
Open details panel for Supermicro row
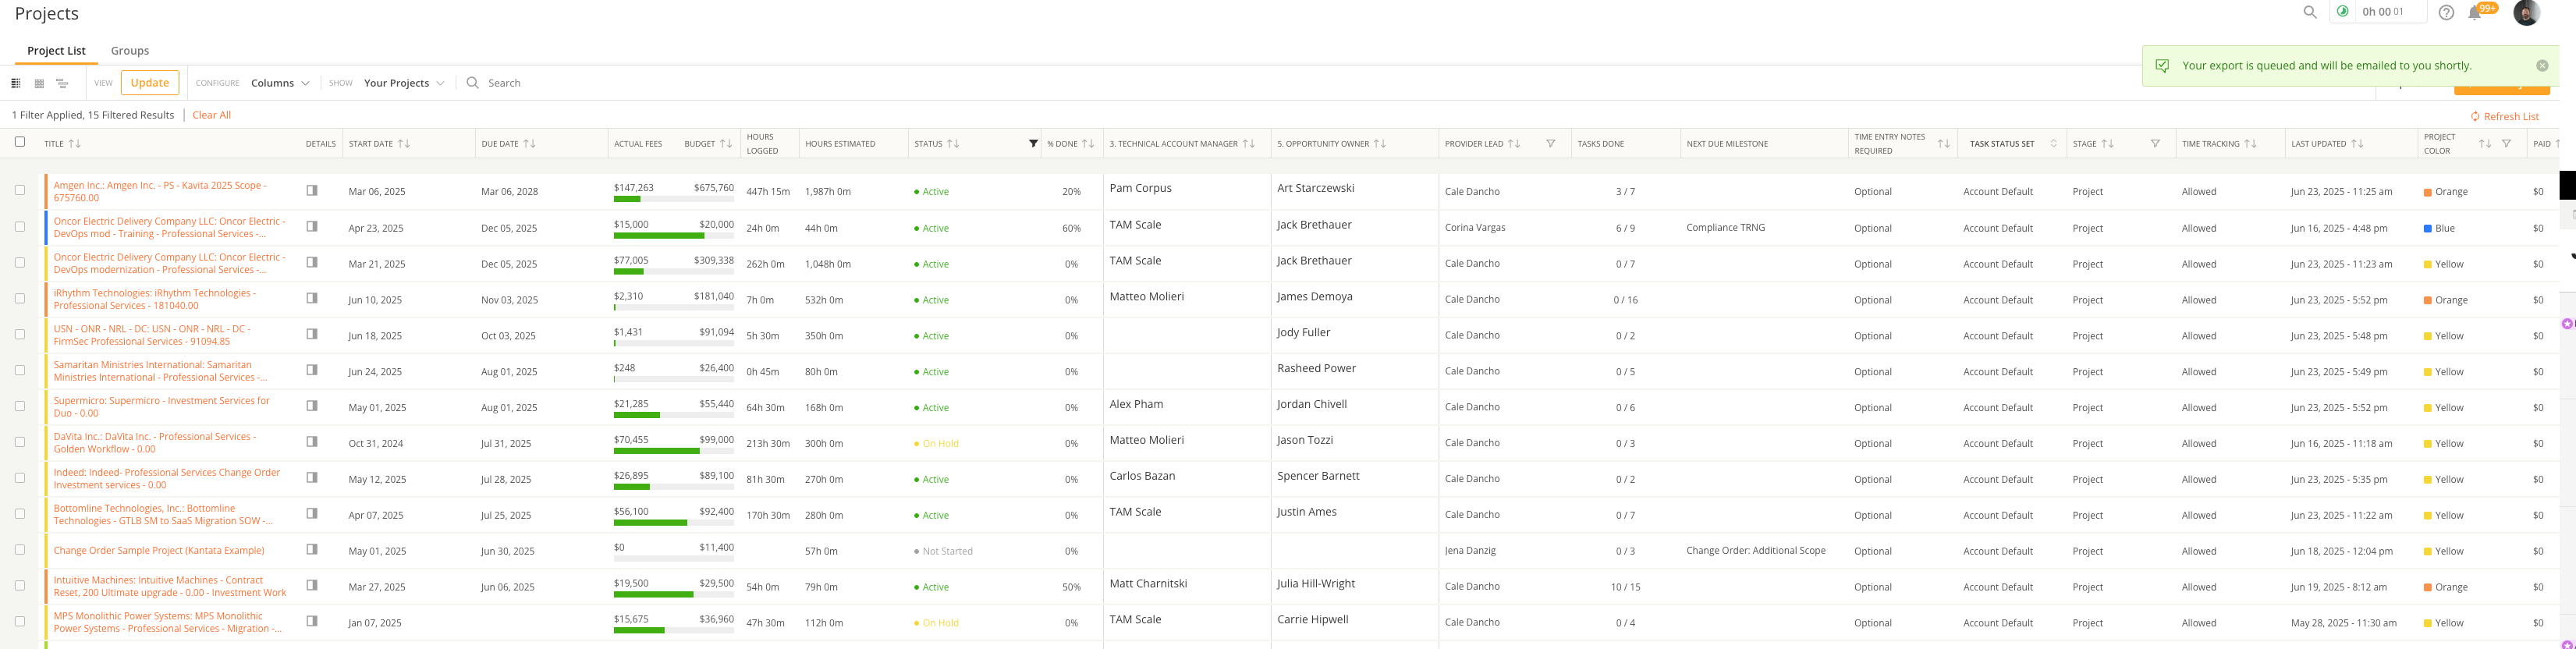[x=312, y=406]
